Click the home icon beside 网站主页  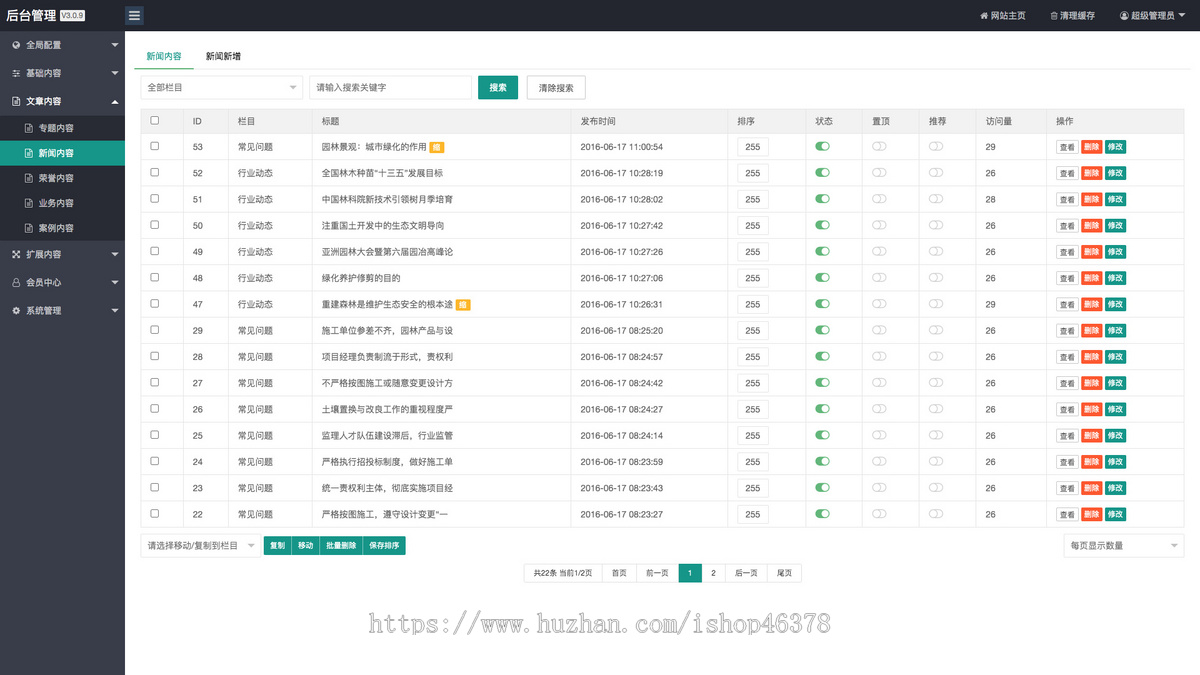pos(983,16)
